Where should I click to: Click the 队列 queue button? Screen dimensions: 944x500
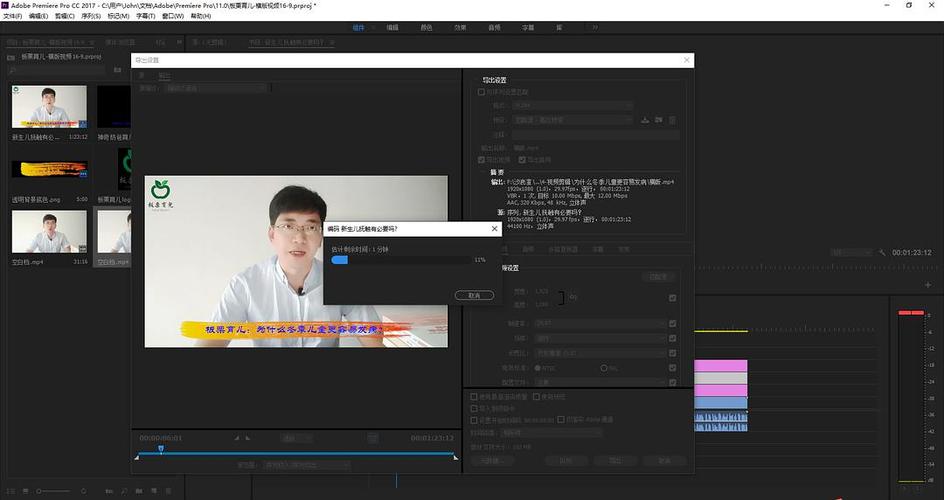(566, 461)
